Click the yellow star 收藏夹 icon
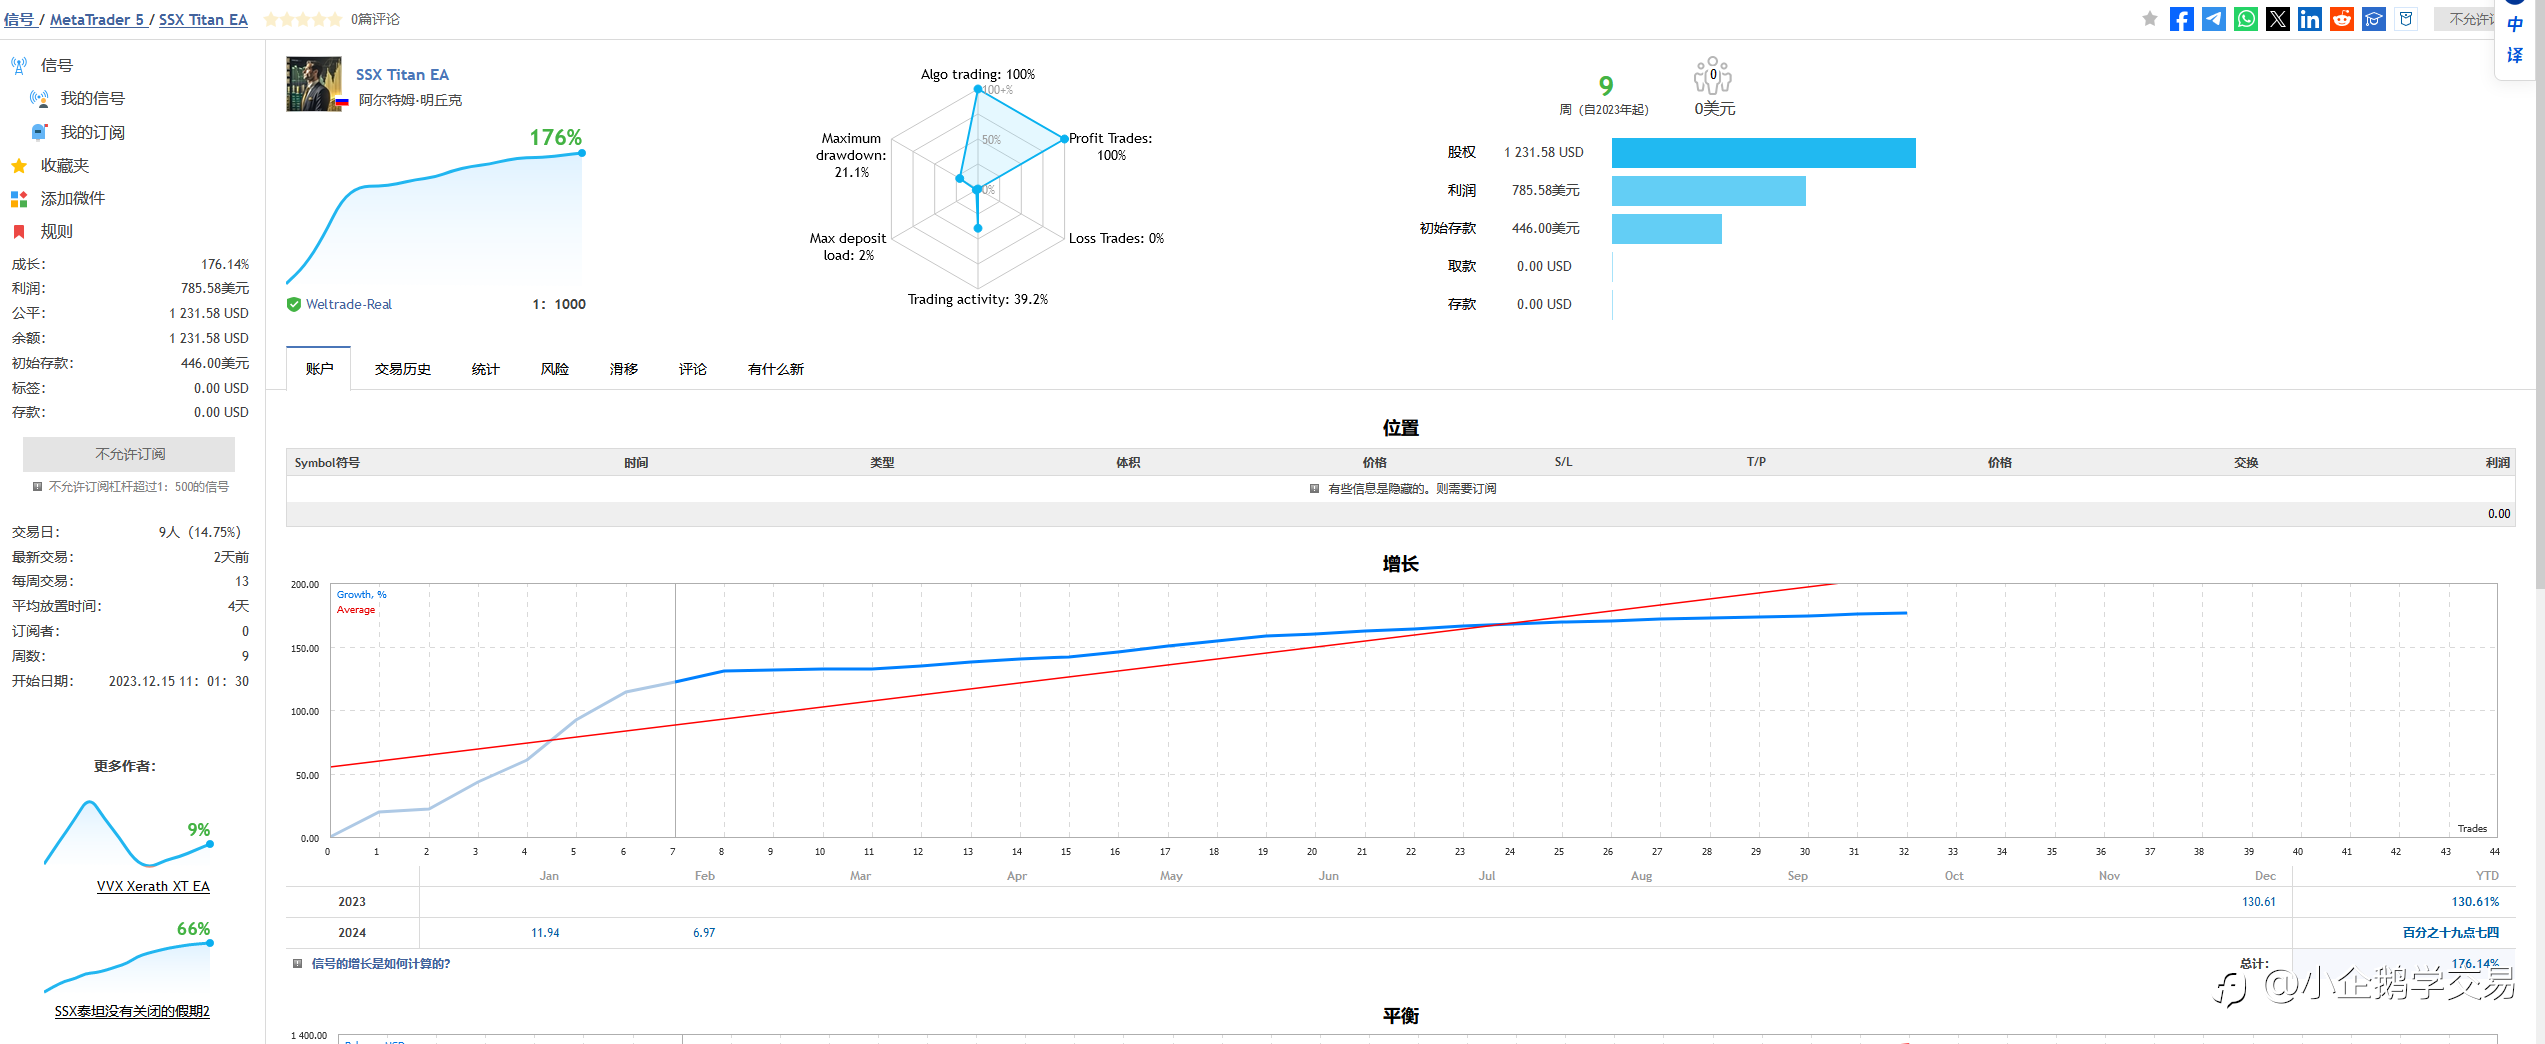The height and width of the screenshot is (1044, 2545). [x=19, y=166]
